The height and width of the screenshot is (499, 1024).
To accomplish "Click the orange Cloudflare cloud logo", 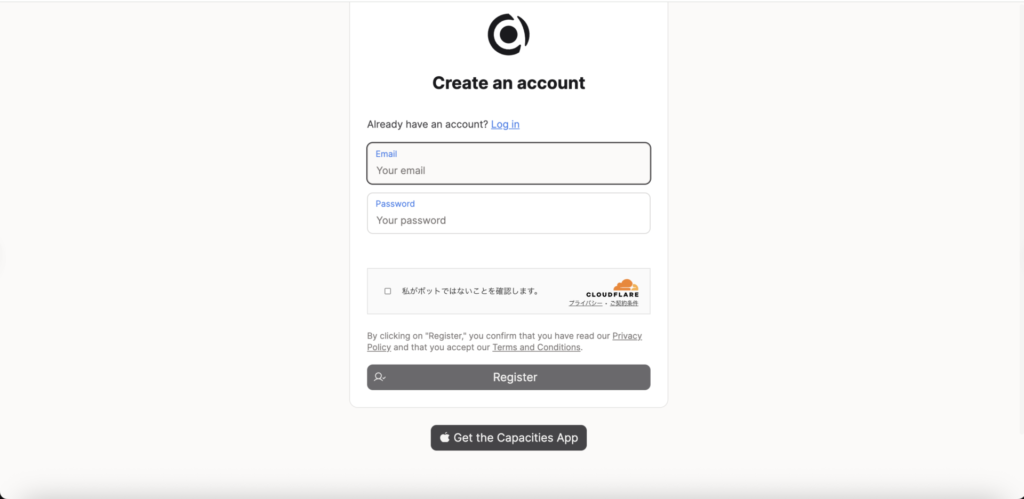I will [x=626, y=285].
